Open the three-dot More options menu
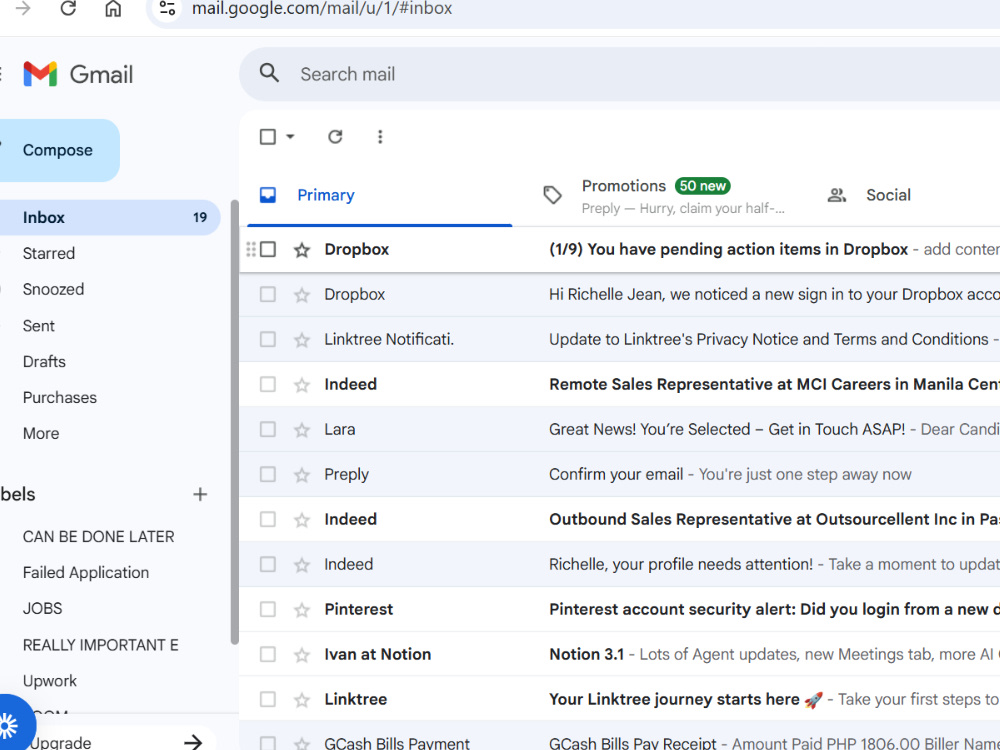The width and height of the screenshot is (1000, 750). (380, 136)
